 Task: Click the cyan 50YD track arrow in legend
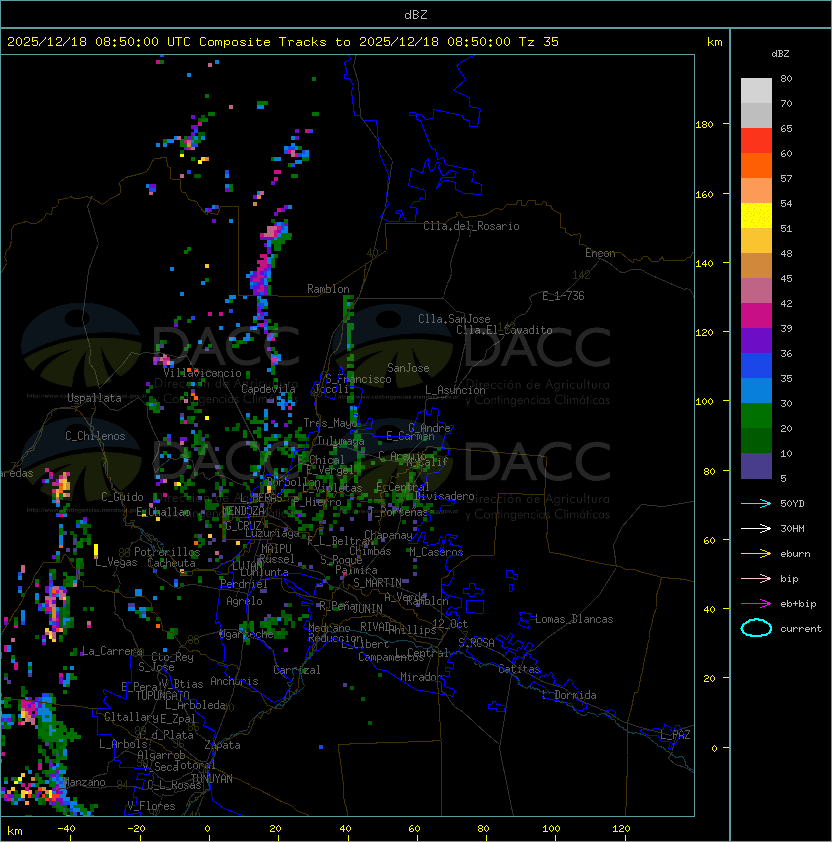click(756, 503)
